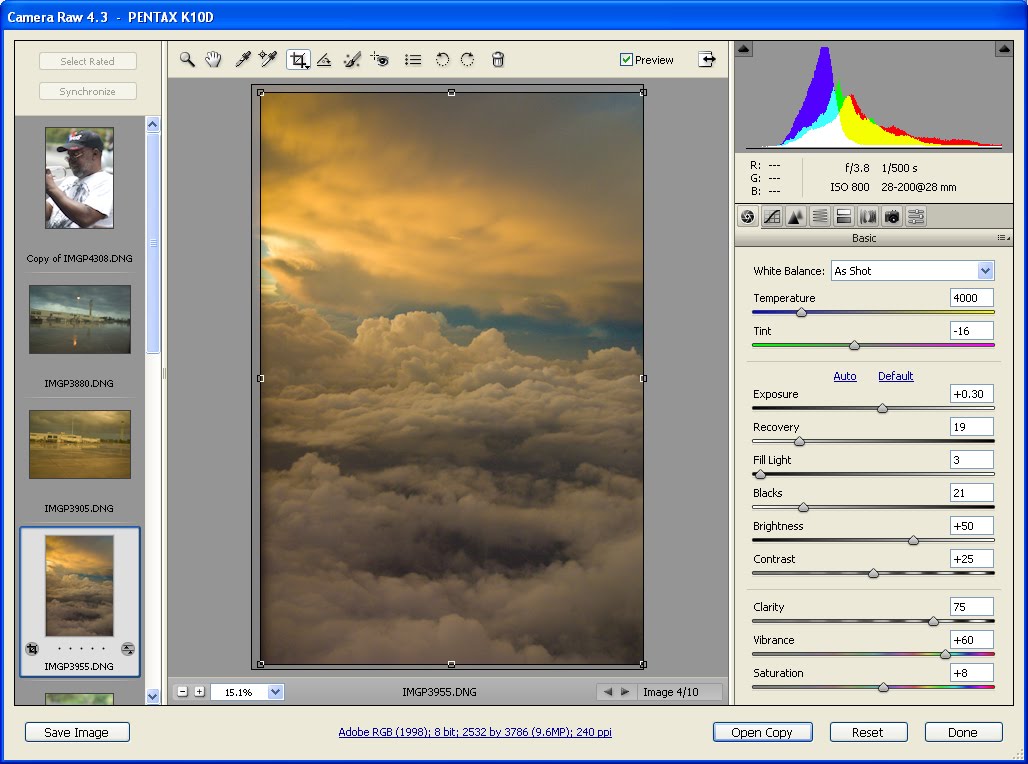Select the Red Eye Removal tool
The height and width of the screenshot is (764, 1028).
coord(380,60)
